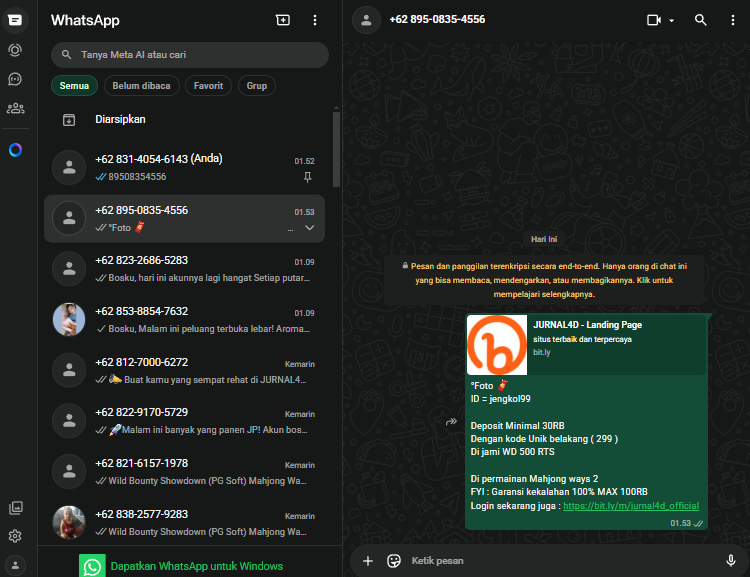
Task: Open the chat list three-dot menu
Action: click(x=314, y=20)
